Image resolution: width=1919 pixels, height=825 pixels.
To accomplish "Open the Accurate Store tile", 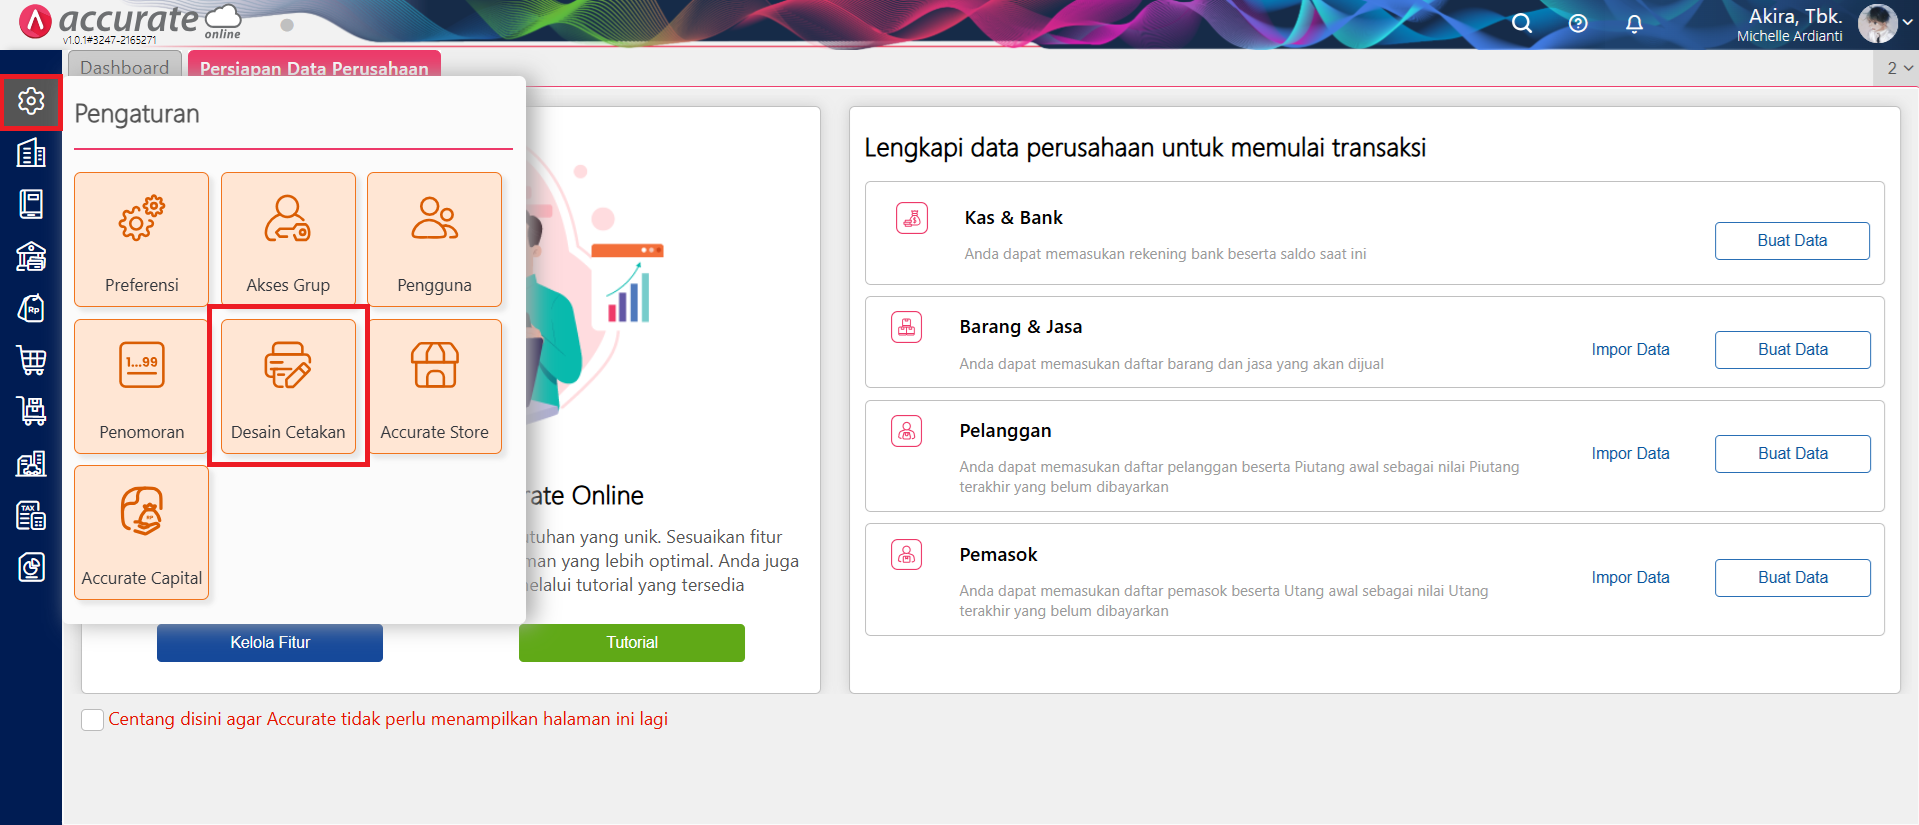I will coord(434,386).
